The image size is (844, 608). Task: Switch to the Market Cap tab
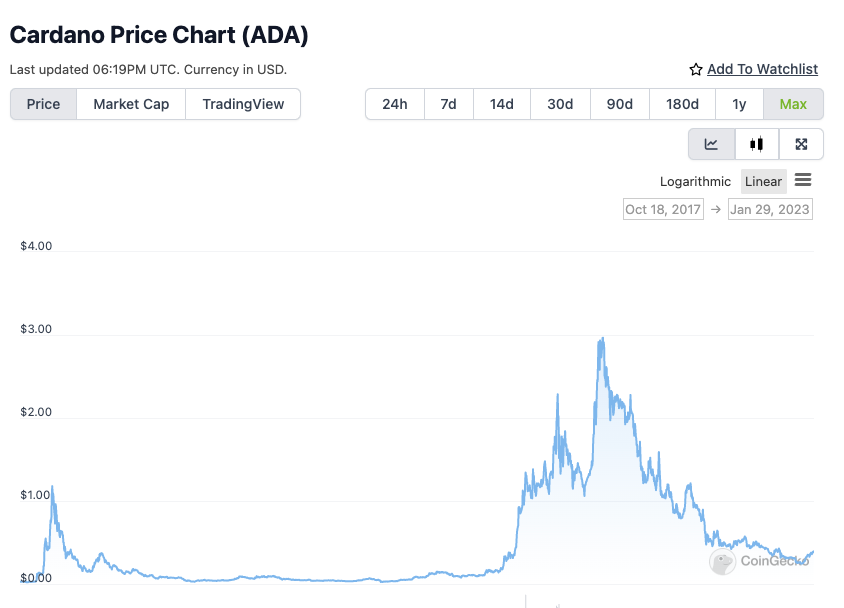click(131, 104)
